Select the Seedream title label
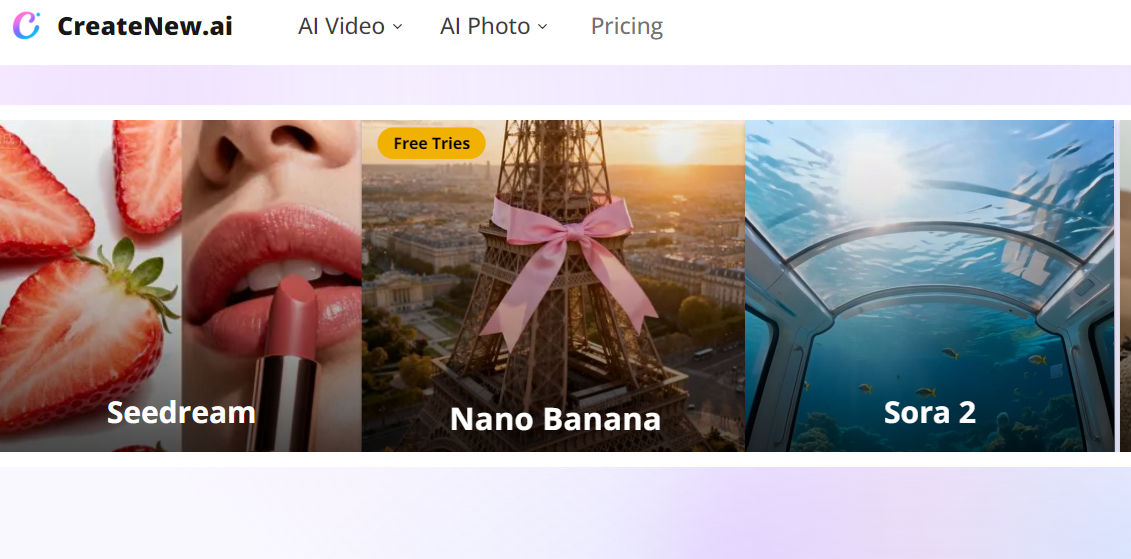 (x=181, y=412)
